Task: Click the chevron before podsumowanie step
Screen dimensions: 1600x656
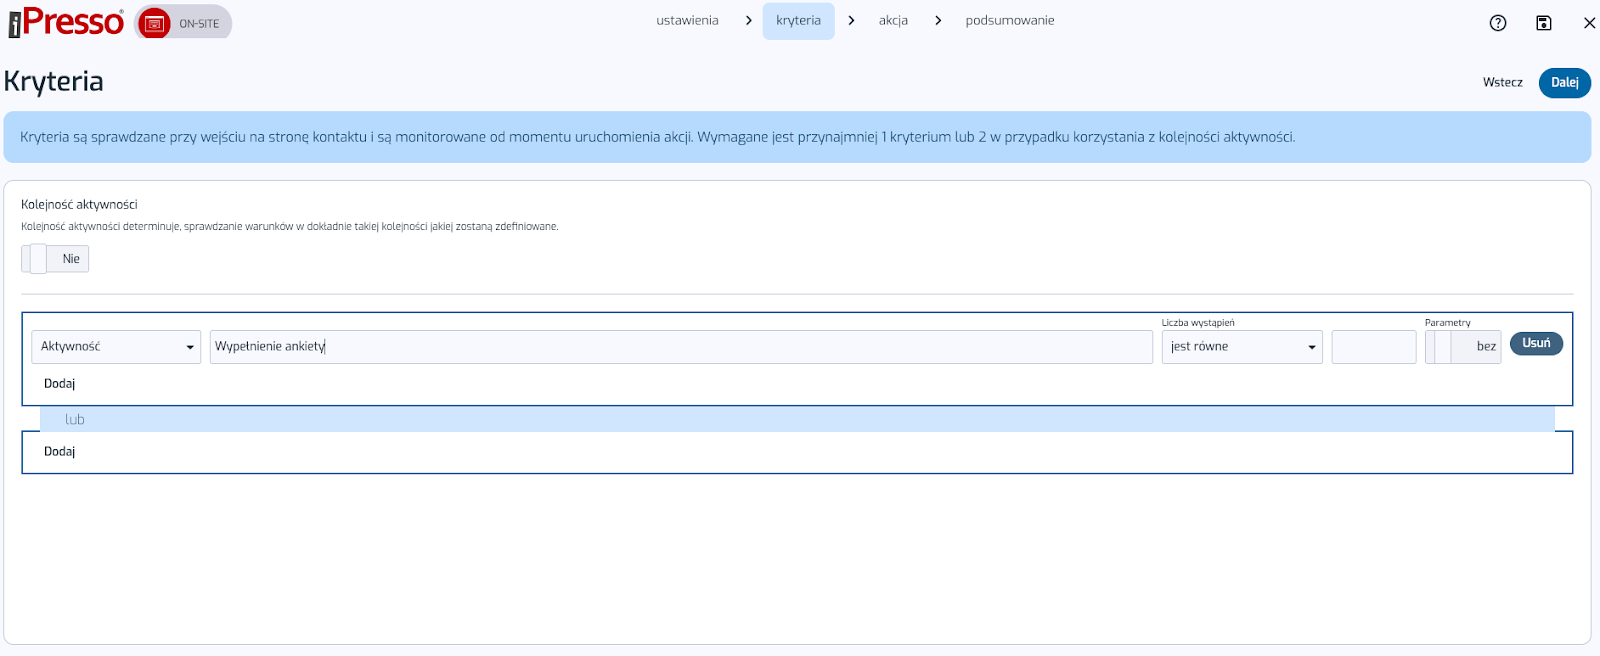Action: click(938, 21)
